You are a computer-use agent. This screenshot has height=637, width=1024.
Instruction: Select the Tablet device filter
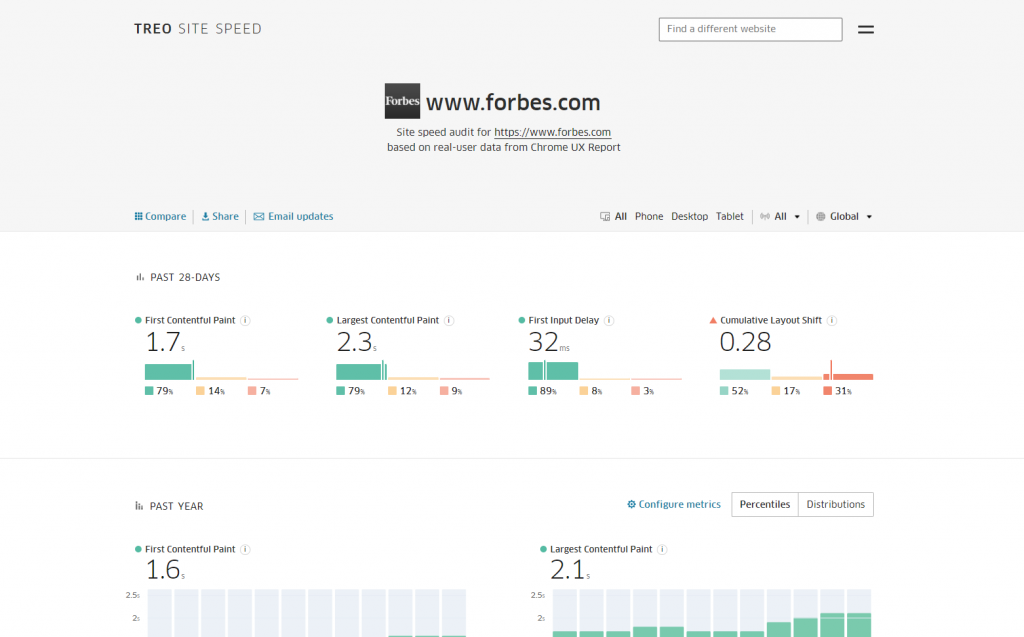pyautogui.click(x=729, y=216)
